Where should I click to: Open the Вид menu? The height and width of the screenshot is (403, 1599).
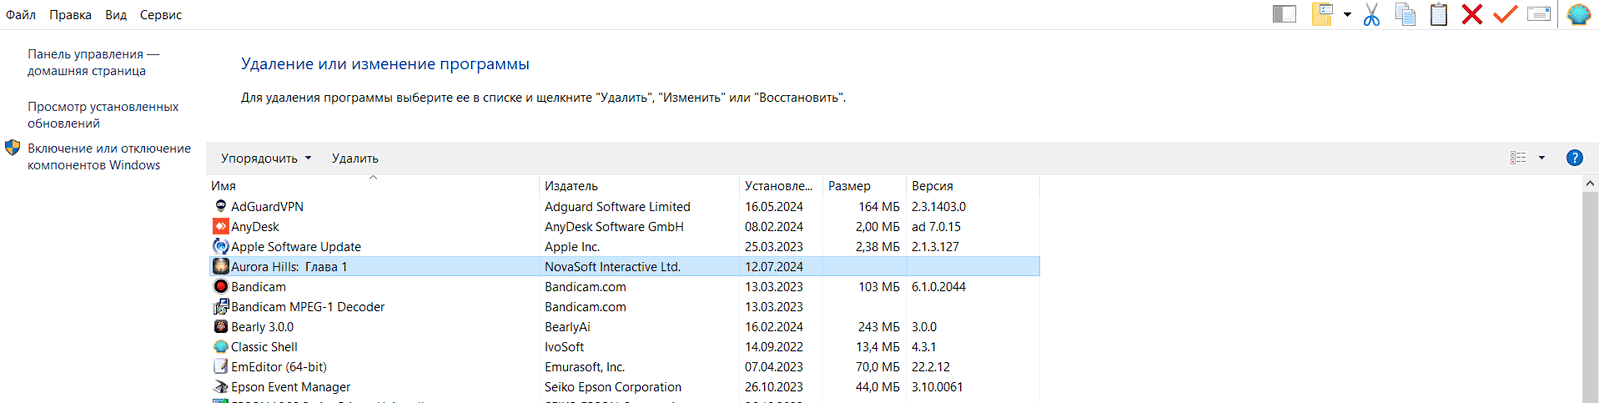point(116,15)
